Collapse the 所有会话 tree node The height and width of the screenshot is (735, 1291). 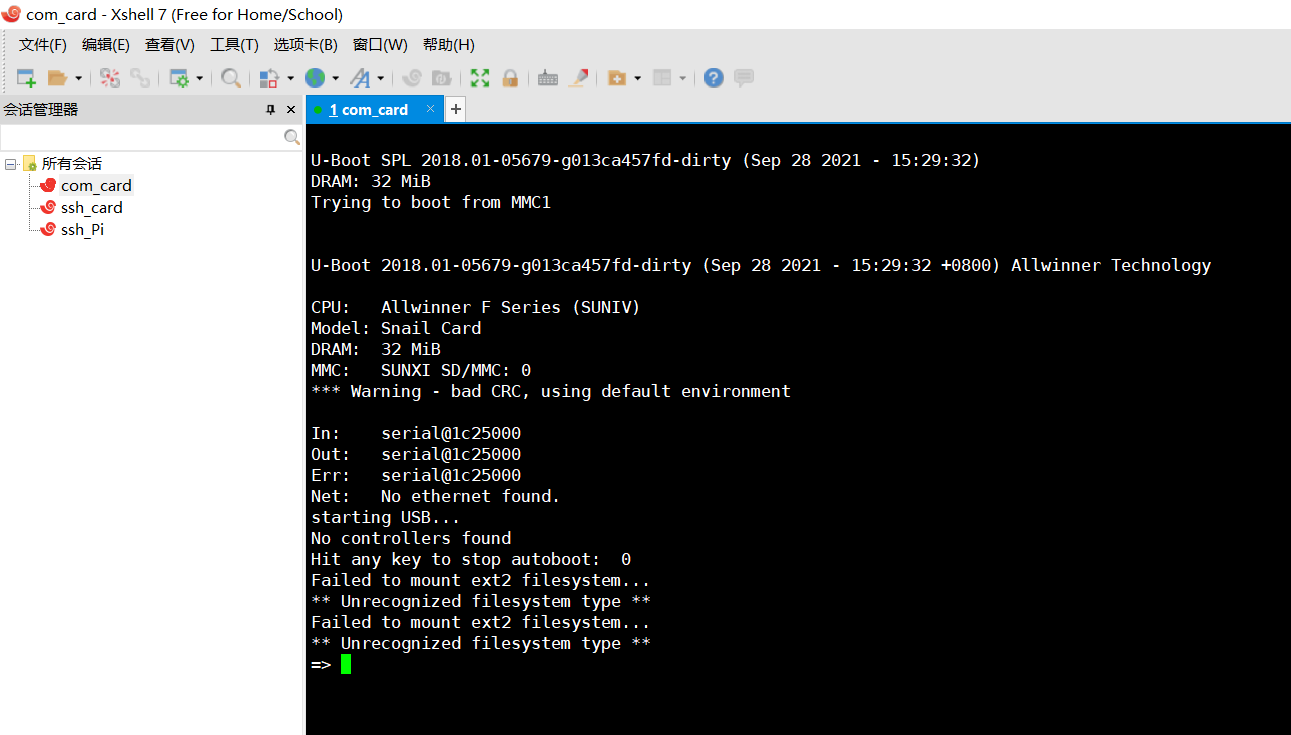10,164
